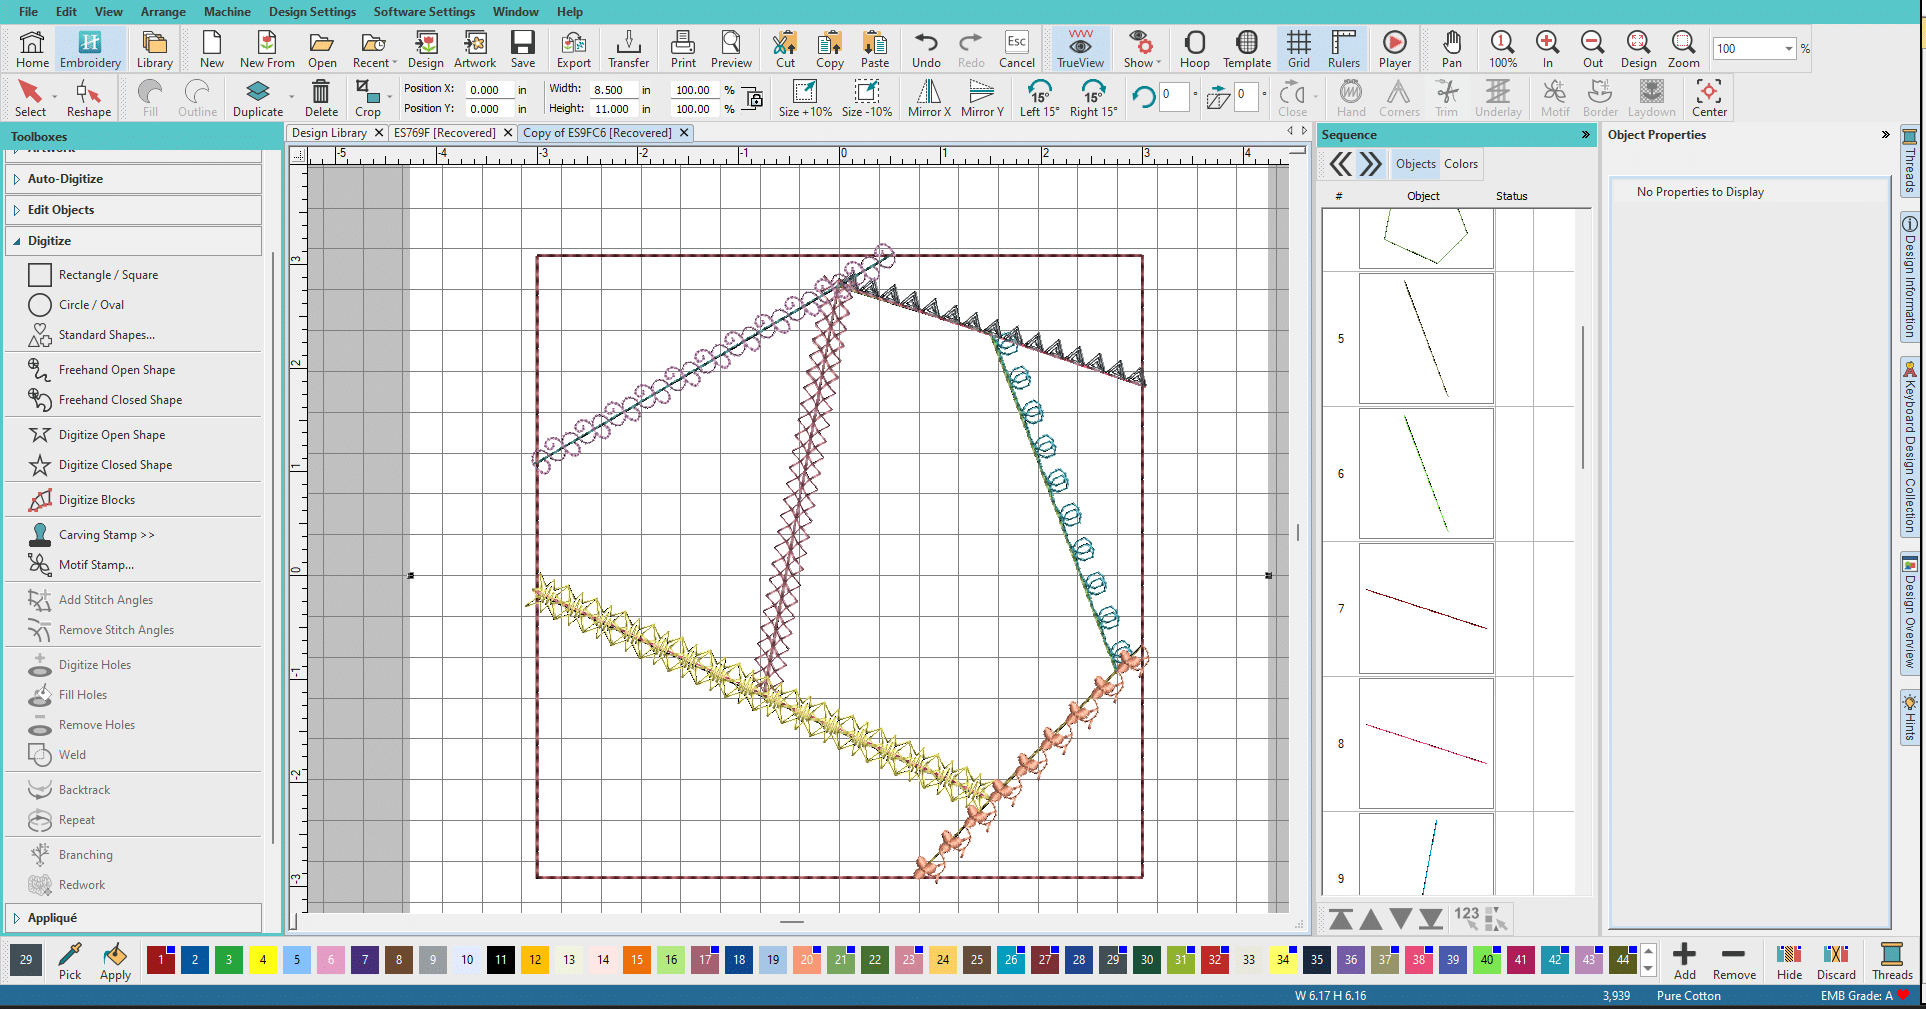Click the Transfer to machine icon

pyautogui.click(x=629, y=48)
